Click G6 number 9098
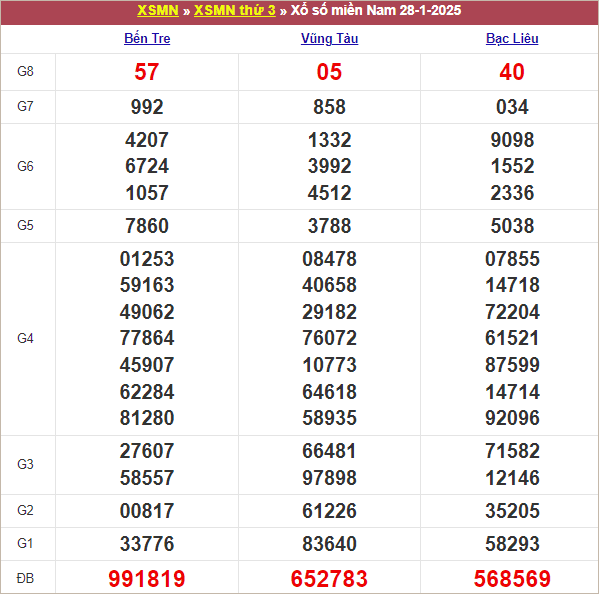The width and height of the screenshot is (599, 594). 512,140
